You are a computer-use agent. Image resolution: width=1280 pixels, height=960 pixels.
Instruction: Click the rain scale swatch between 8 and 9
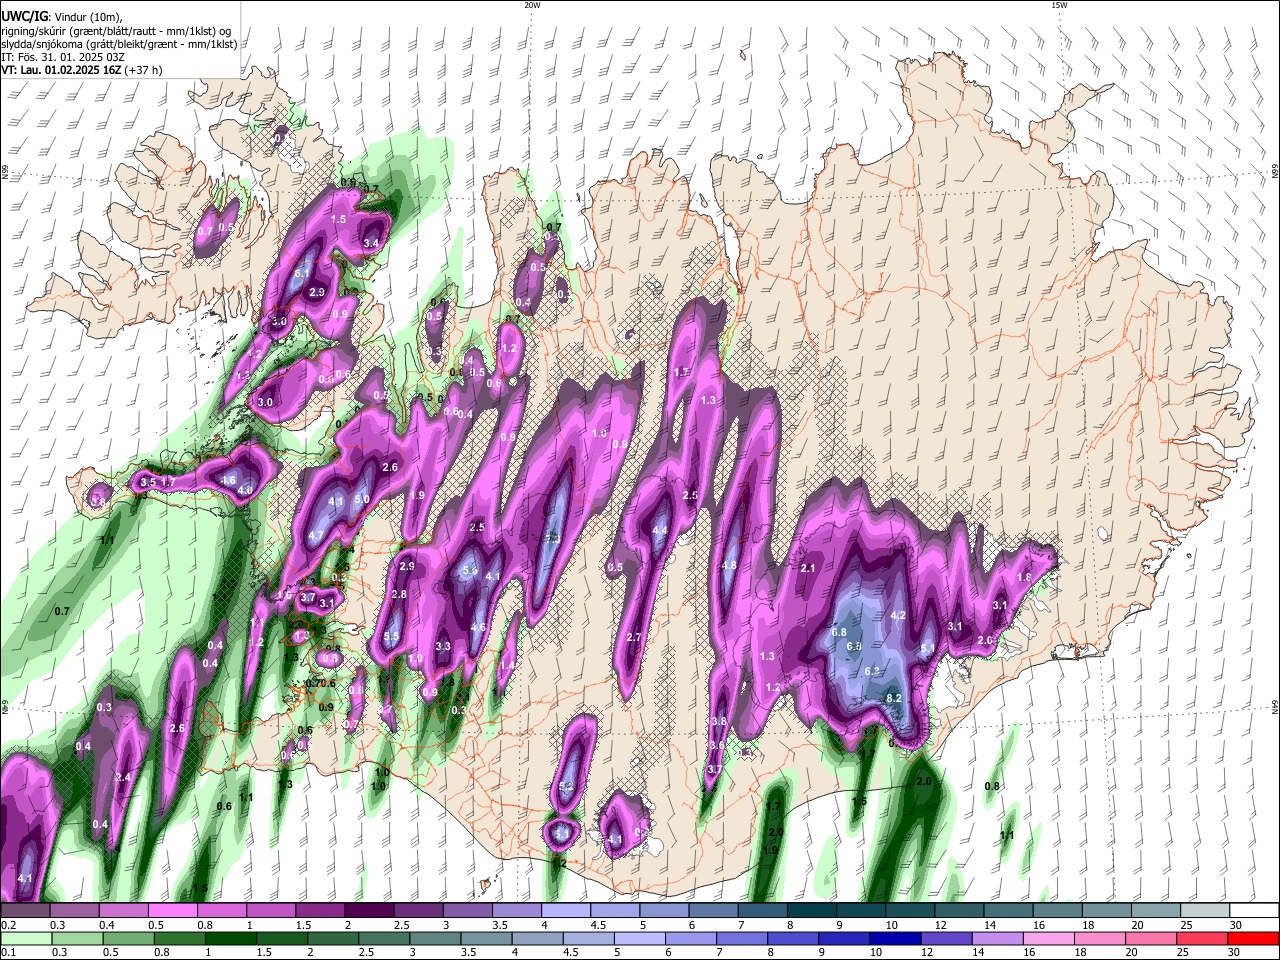click(x=791, y=939)
